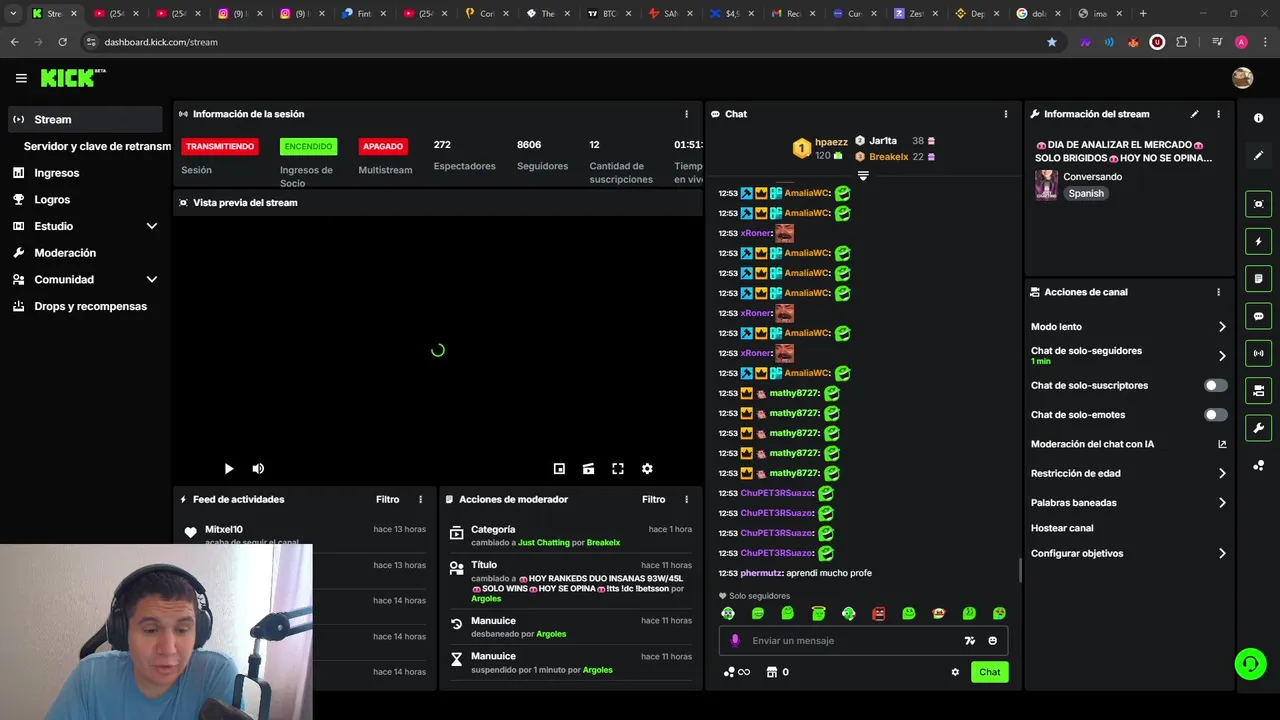Toggle the capture frame icon in right sidebar

1258,204
